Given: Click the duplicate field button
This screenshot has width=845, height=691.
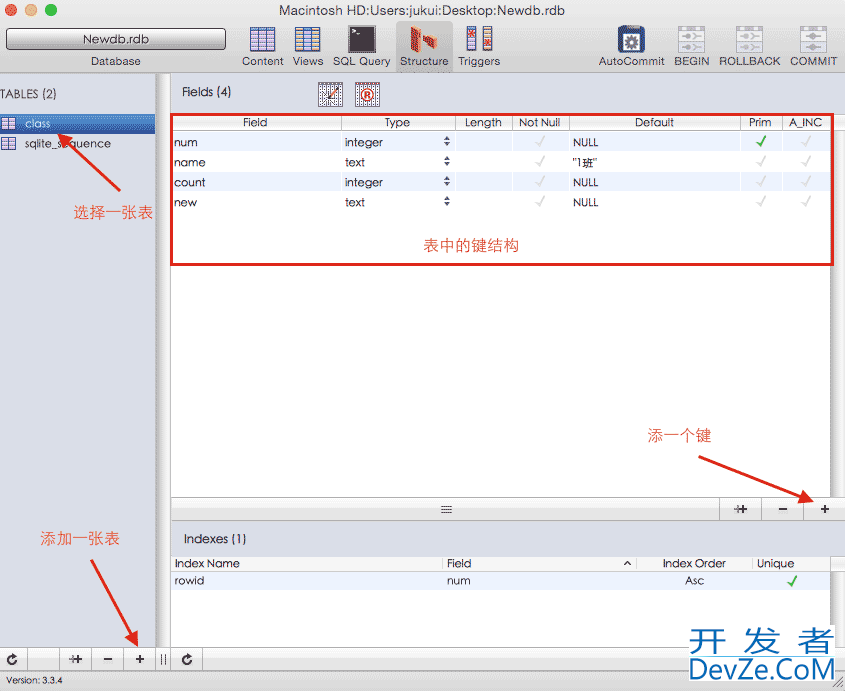Looking at the screenshot, I should (740, 509).
